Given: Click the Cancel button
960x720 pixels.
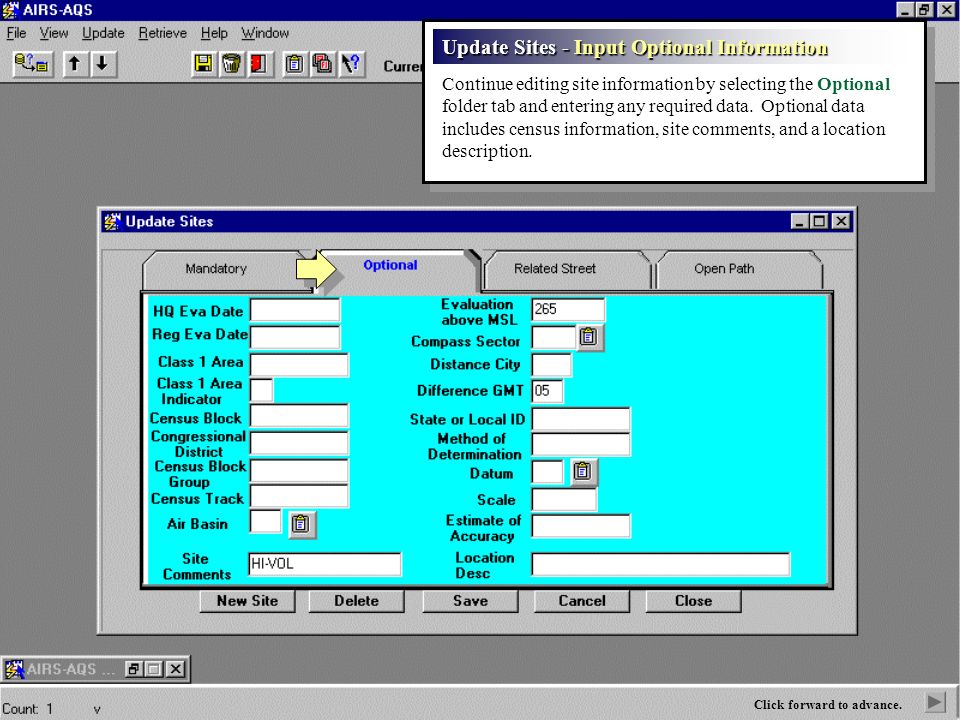Looking at the screenshot, I should (x=582, y=601).
